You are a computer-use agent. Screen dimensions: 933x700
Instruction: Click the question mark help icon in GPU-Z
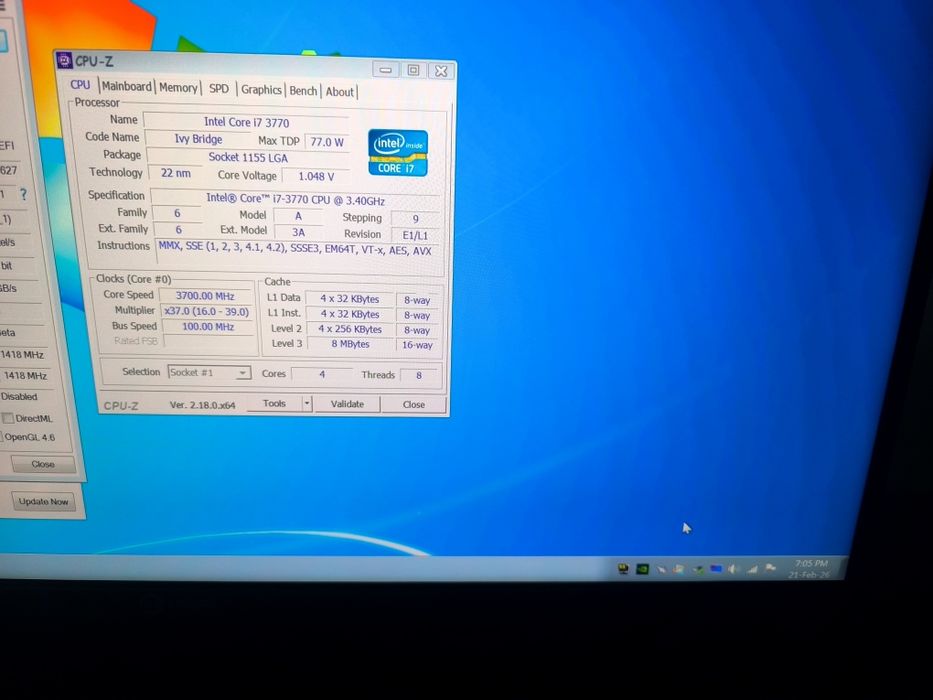click(23, 194)
